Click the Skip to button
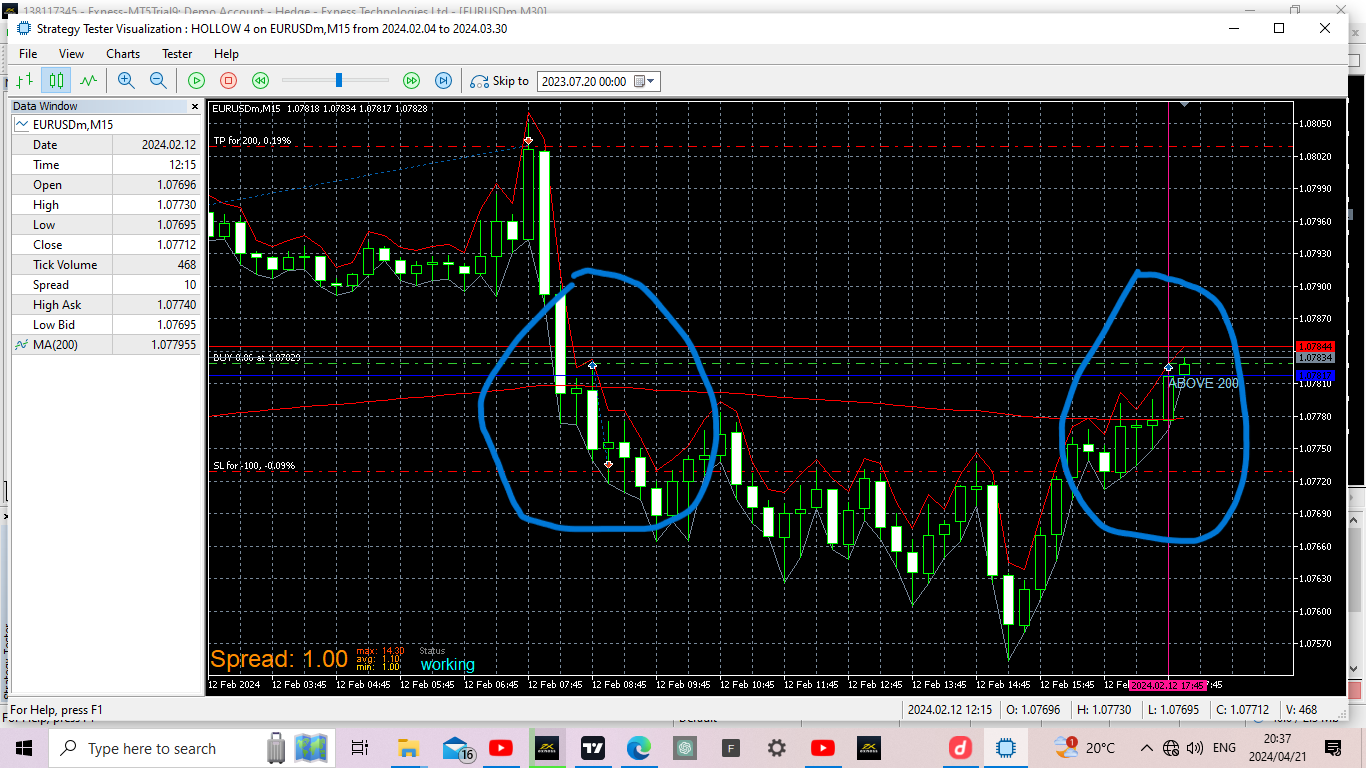Screen dimensions: 1366x768 coord(499,81)
